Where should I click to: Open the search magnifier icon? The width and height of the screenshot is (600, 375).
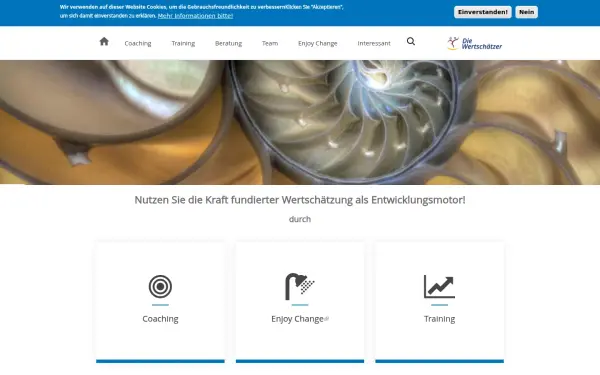(411, 41)
